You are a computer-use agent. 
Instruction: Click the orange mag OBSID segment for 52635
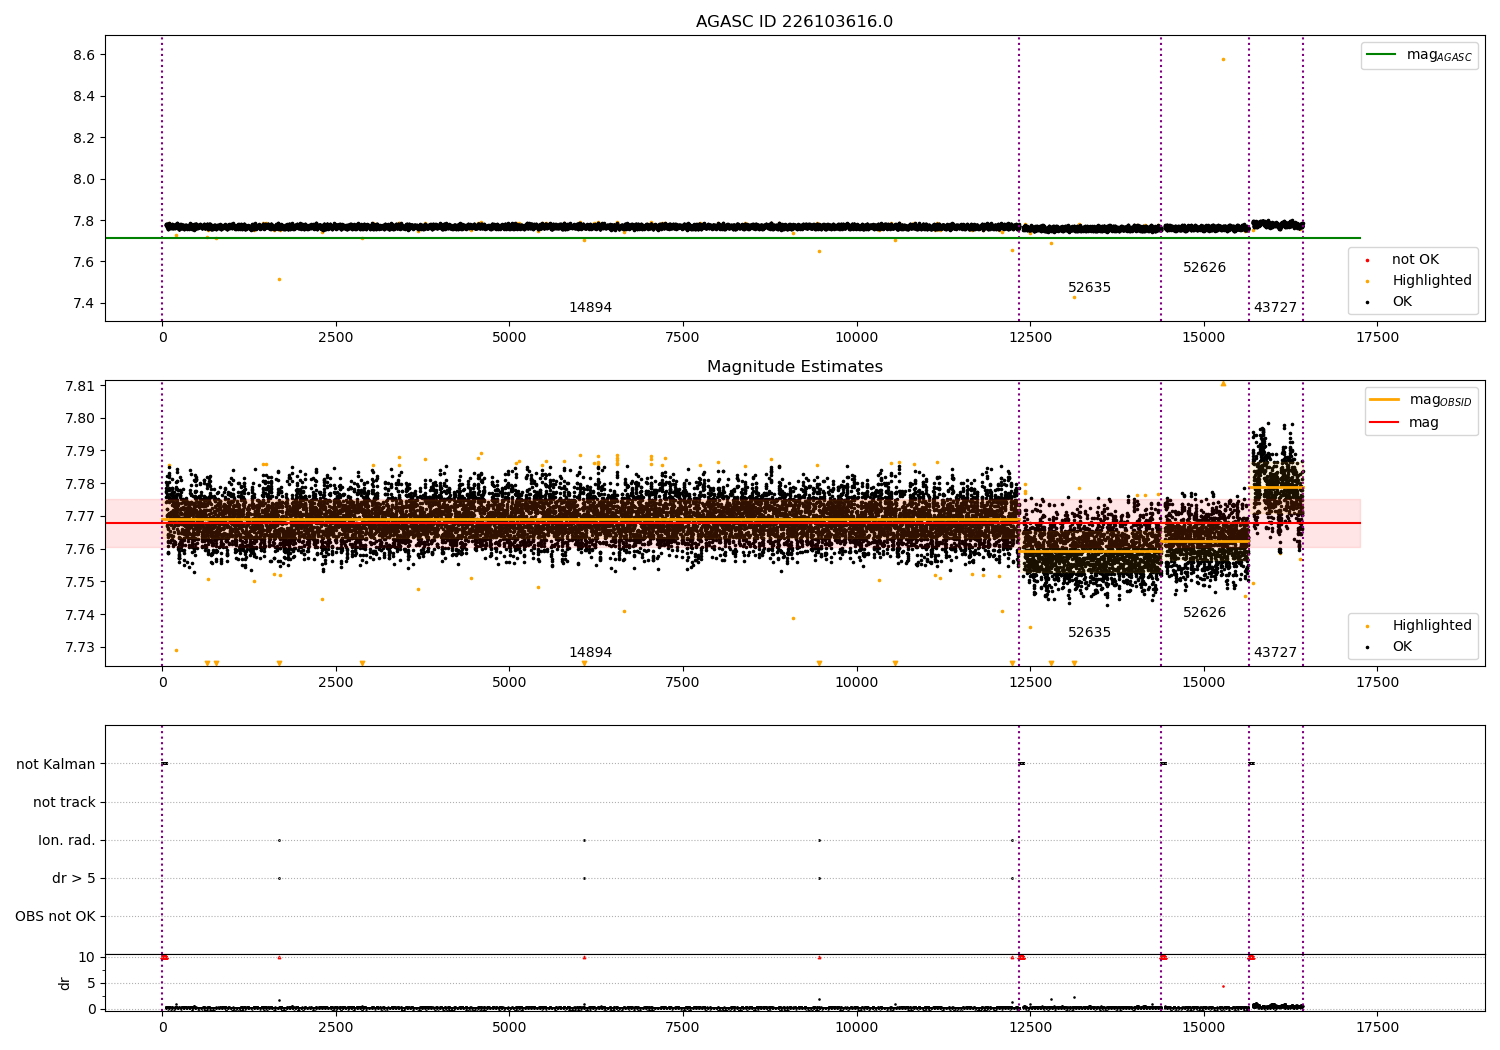point(1090,551)
